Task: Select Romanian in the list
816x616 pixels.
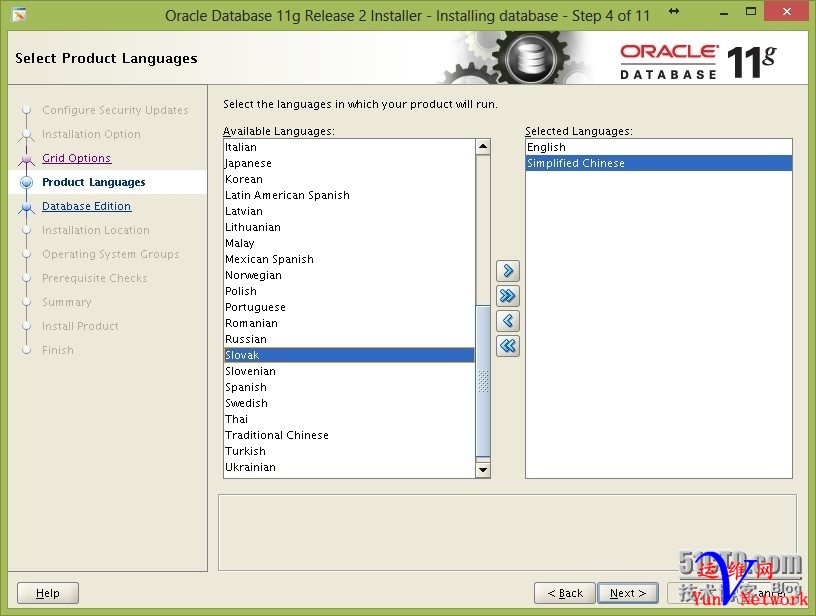Action: [x=349, y=323]
